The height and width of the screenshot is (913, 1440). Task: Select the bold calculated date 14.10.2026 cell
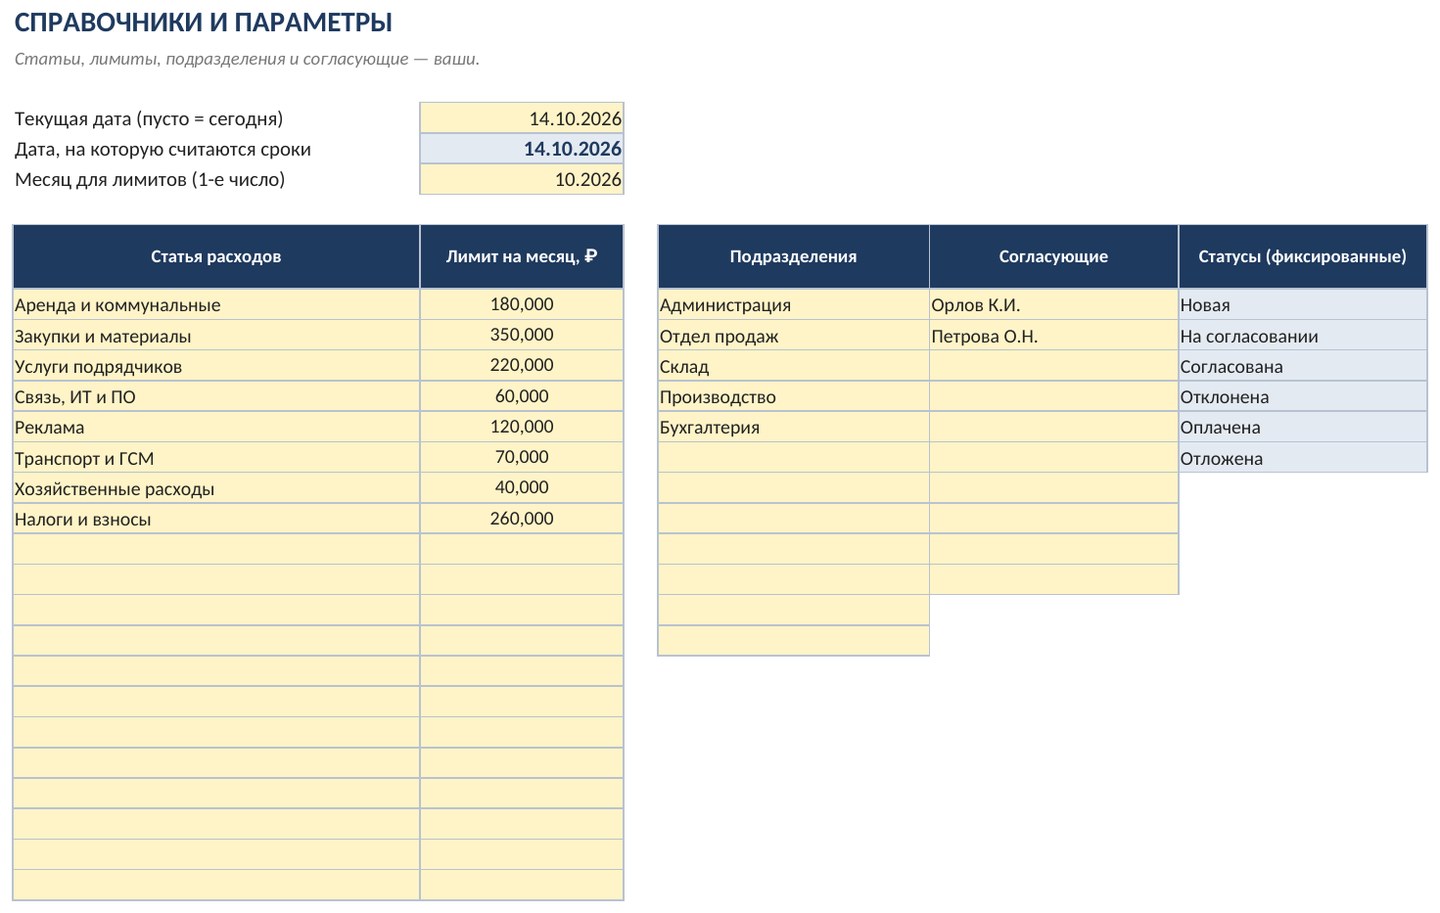coord(521,149)
